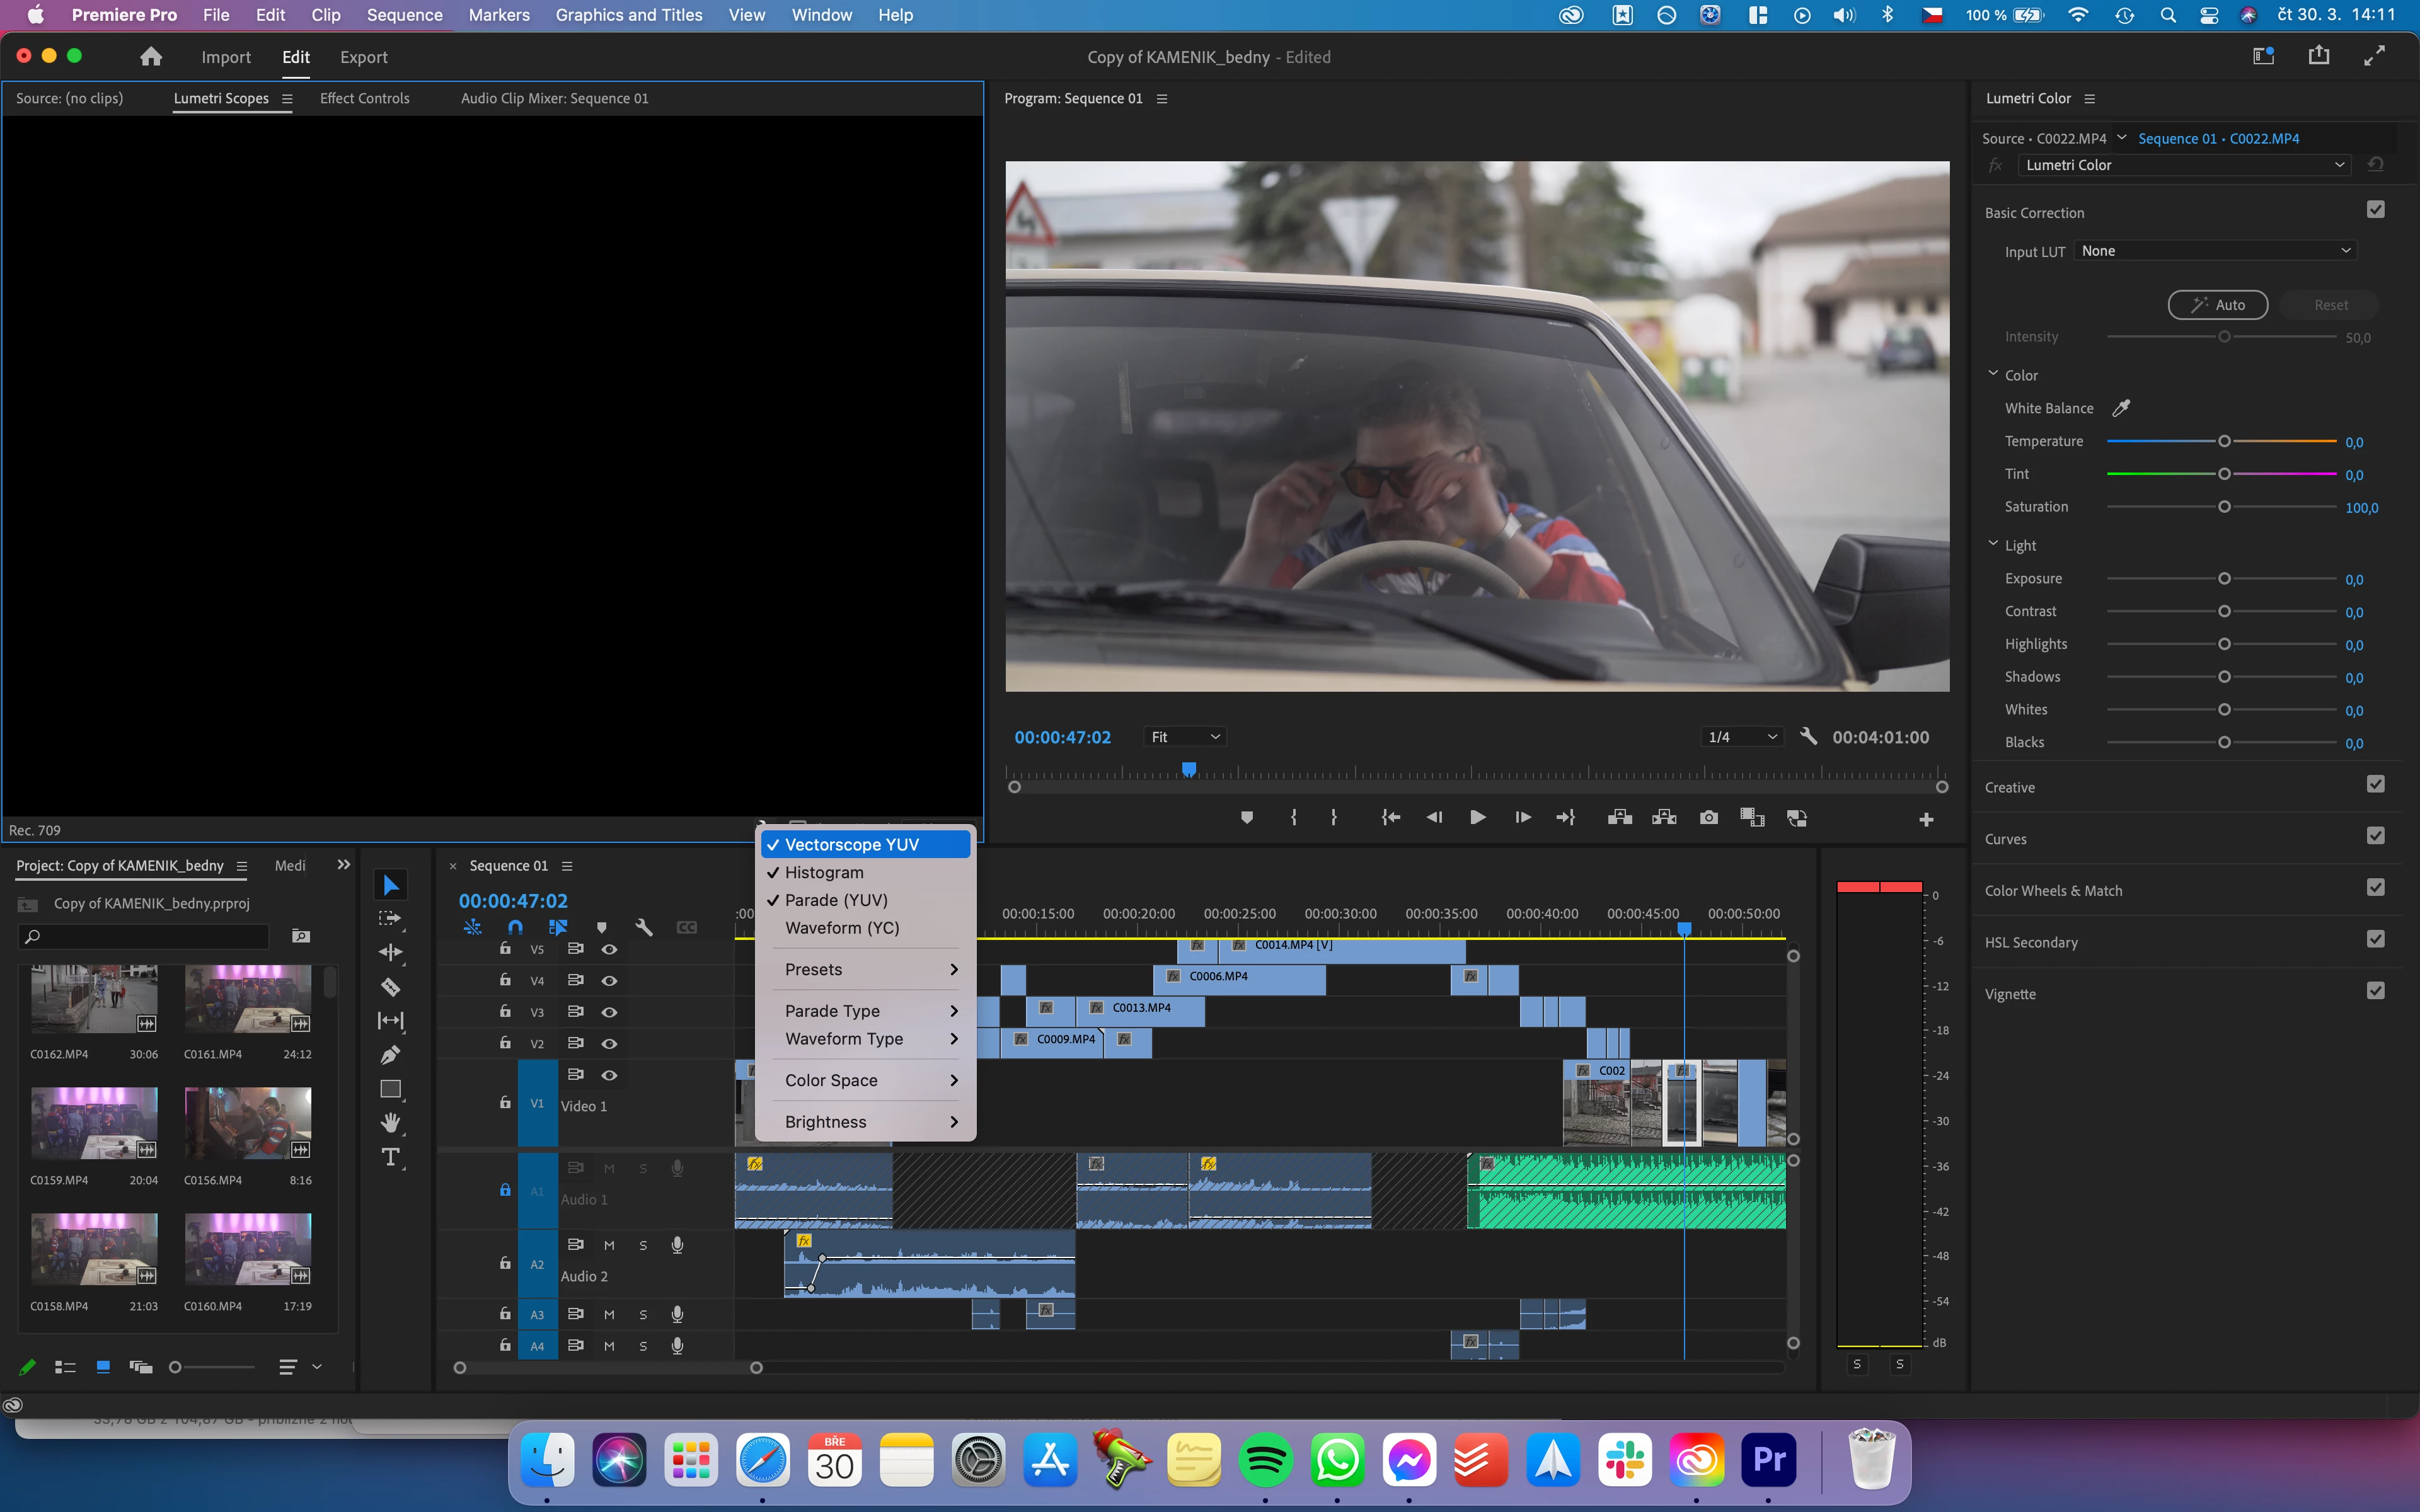Collapse the Color section
2420x1512 pixels.
1993,374
